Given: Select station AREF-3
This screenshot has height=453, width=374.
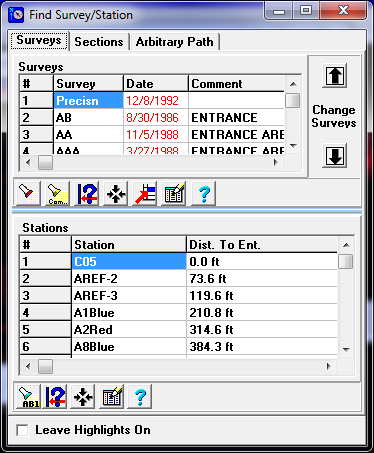Looking at the screenshot, I should click(x=129, y=295).
